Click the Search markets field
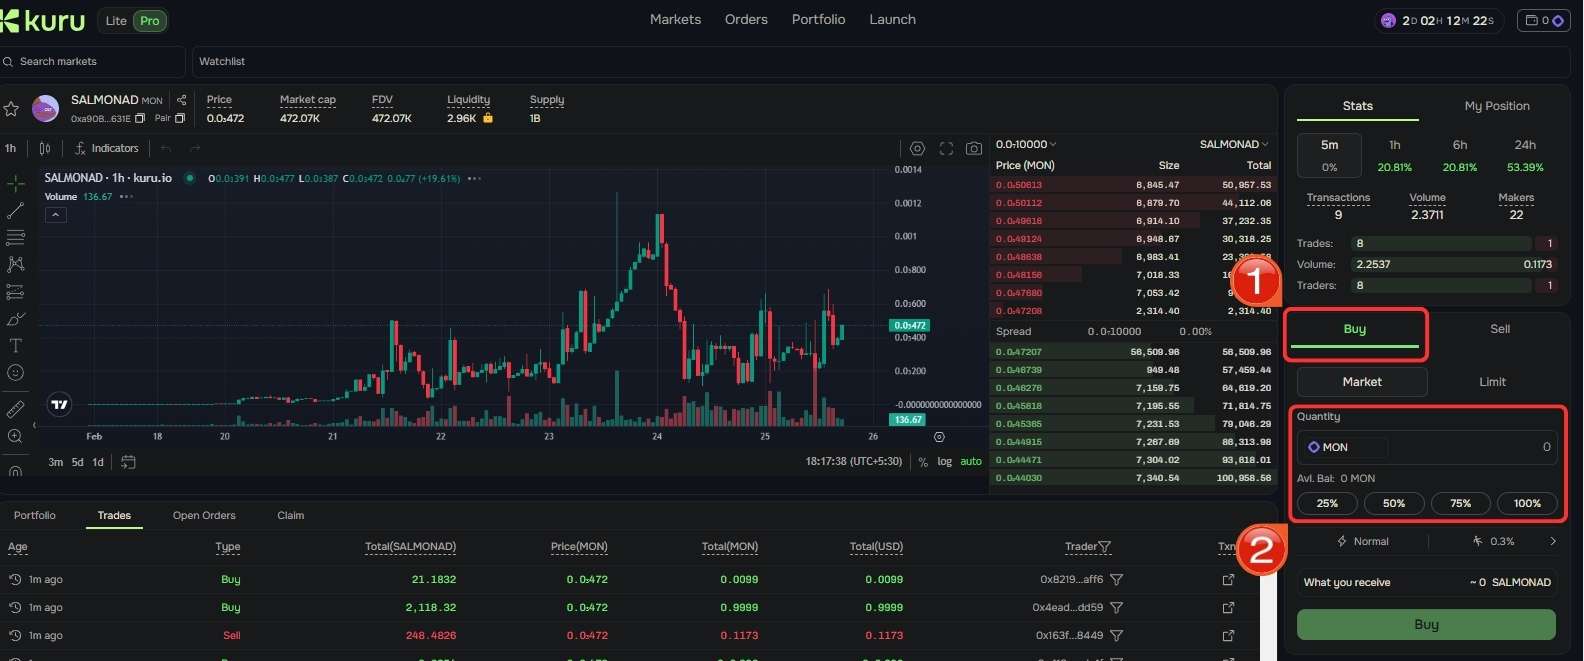This screenshot has width=1584, height=661. pyautogui.click(x=93, y=61)
